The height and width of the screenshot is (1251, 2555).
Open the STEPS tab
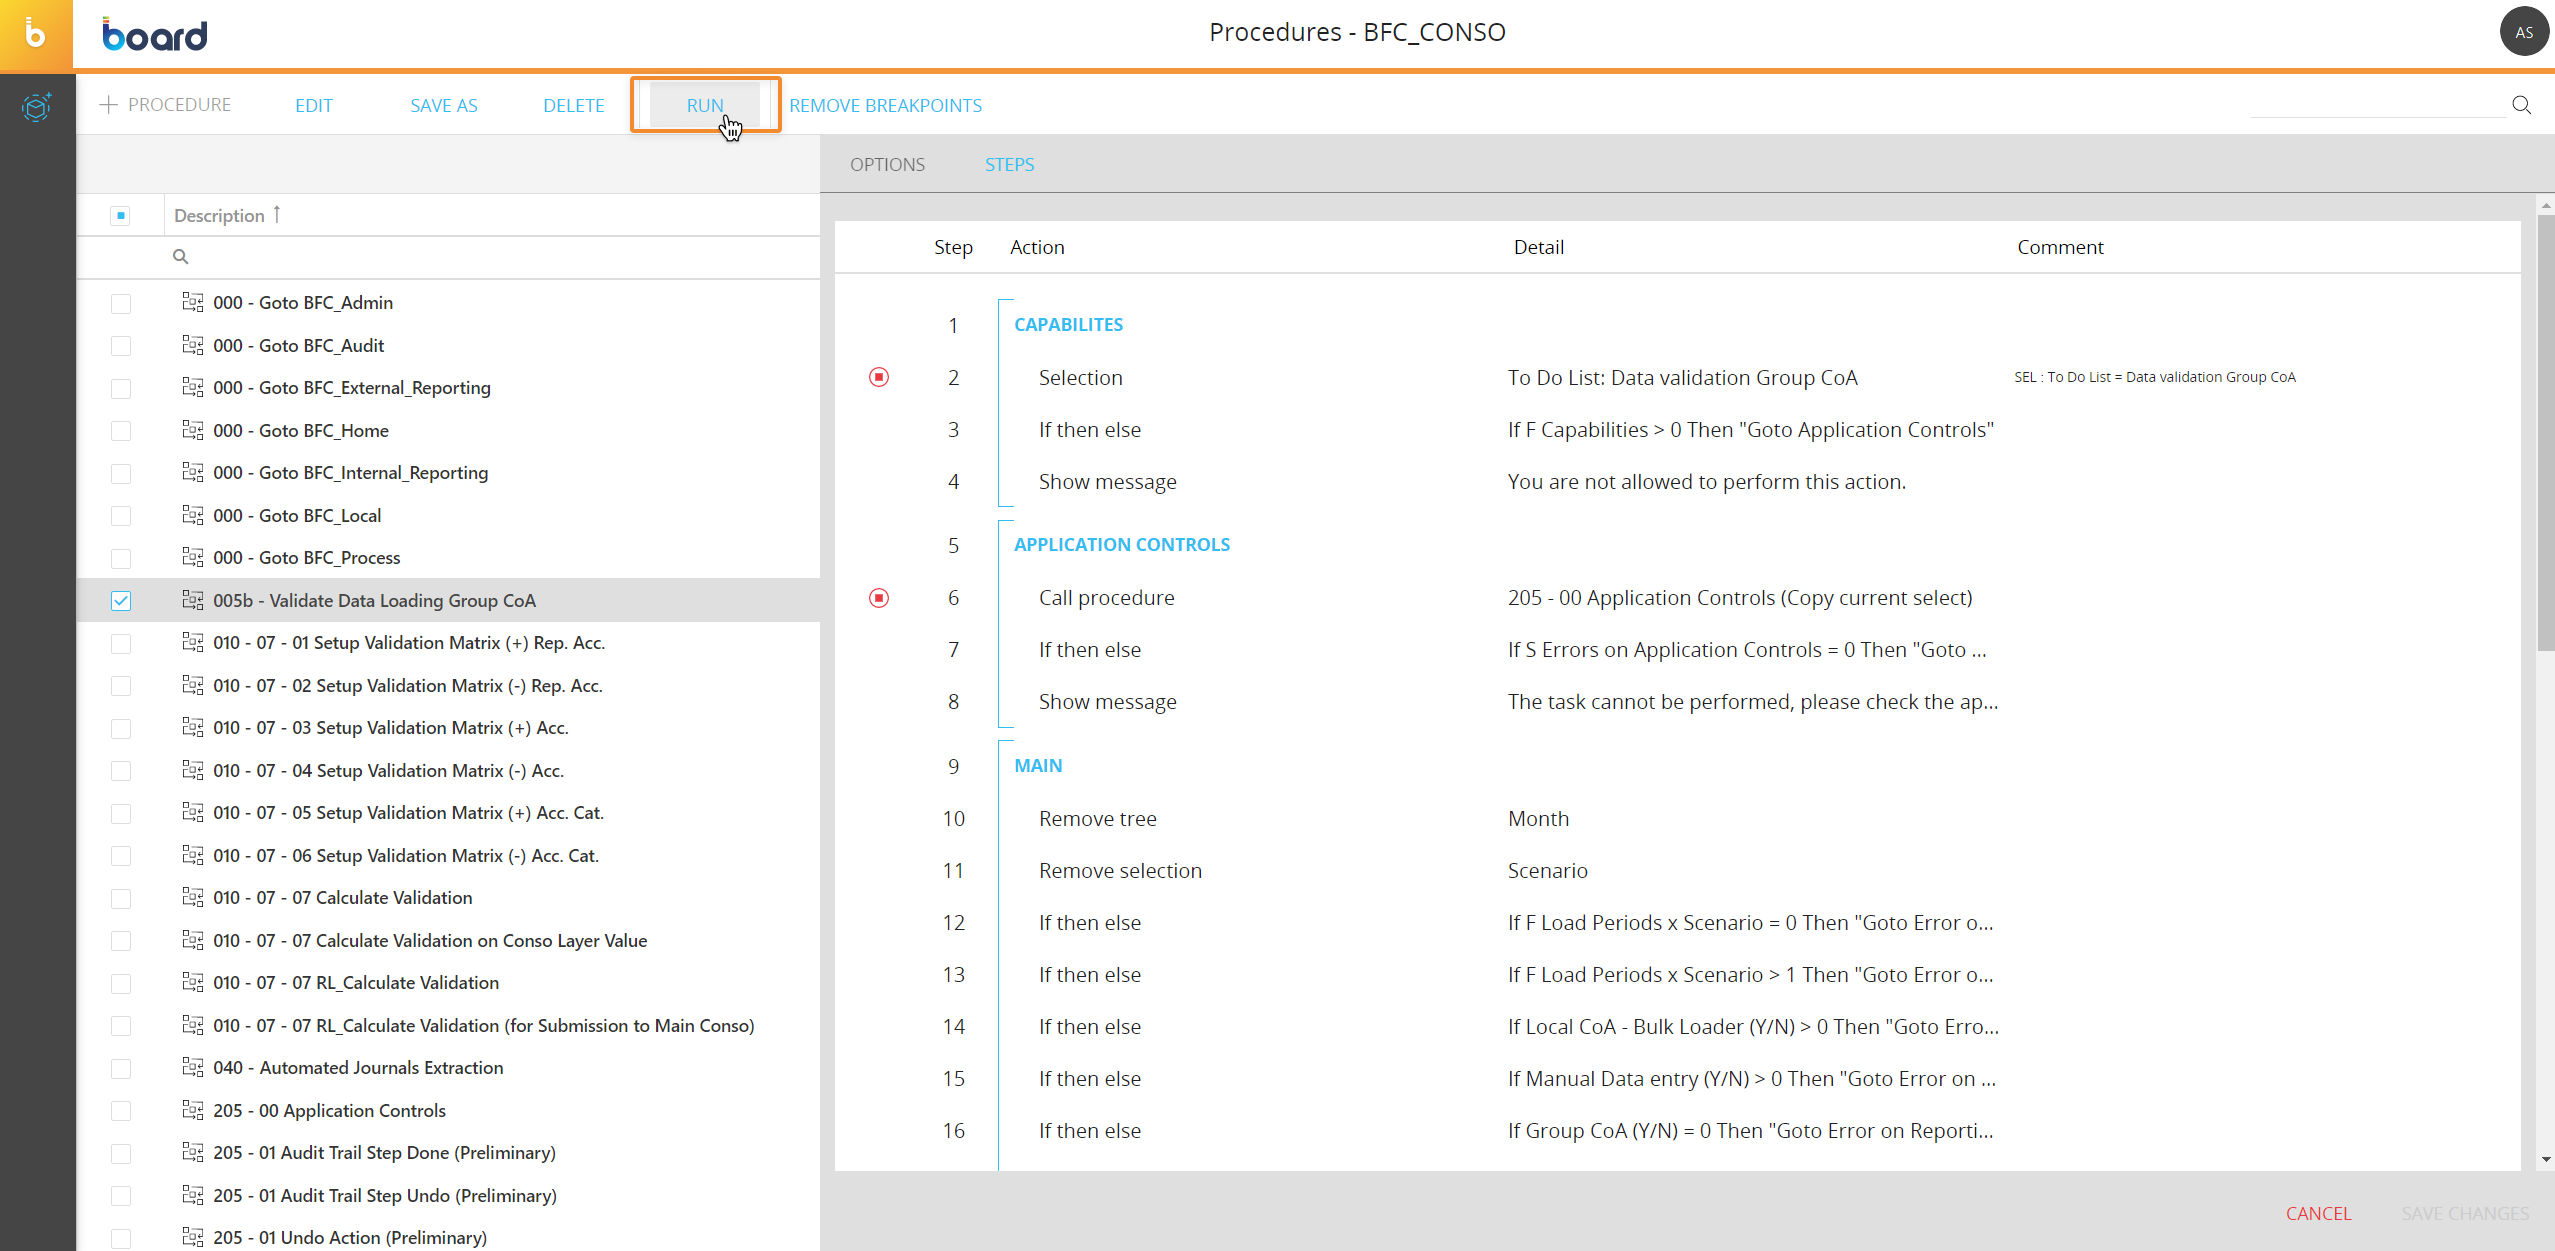pyautogui.click(x=1009, y=165)
